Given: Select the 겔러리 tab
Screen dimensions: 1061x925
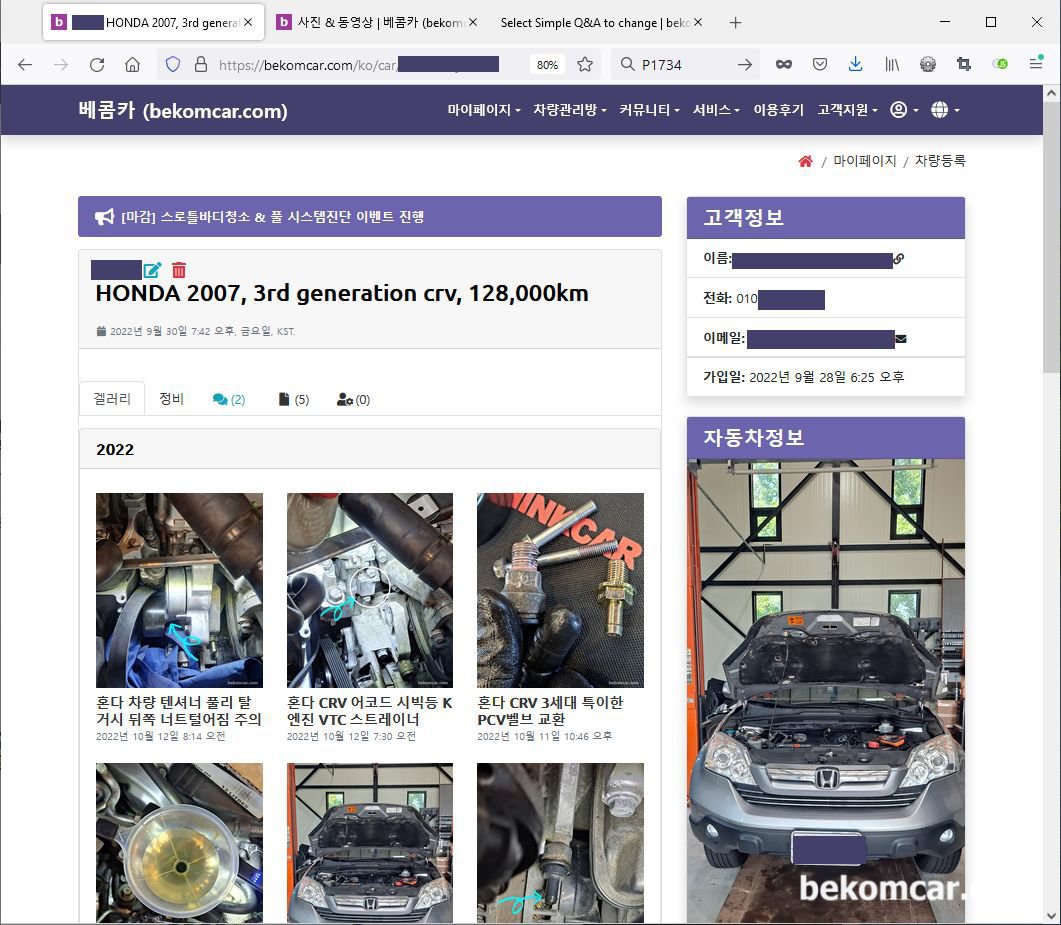Looking at the screenshot, I should [x=112, y=399].
